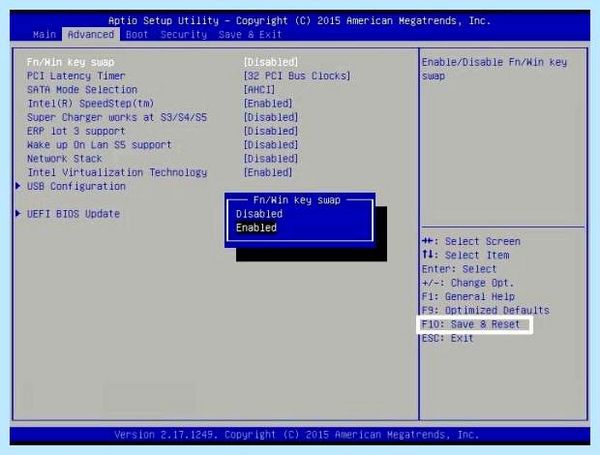Select the PCI Latency Timer setting
600x455 pixels.
point(76,76)
